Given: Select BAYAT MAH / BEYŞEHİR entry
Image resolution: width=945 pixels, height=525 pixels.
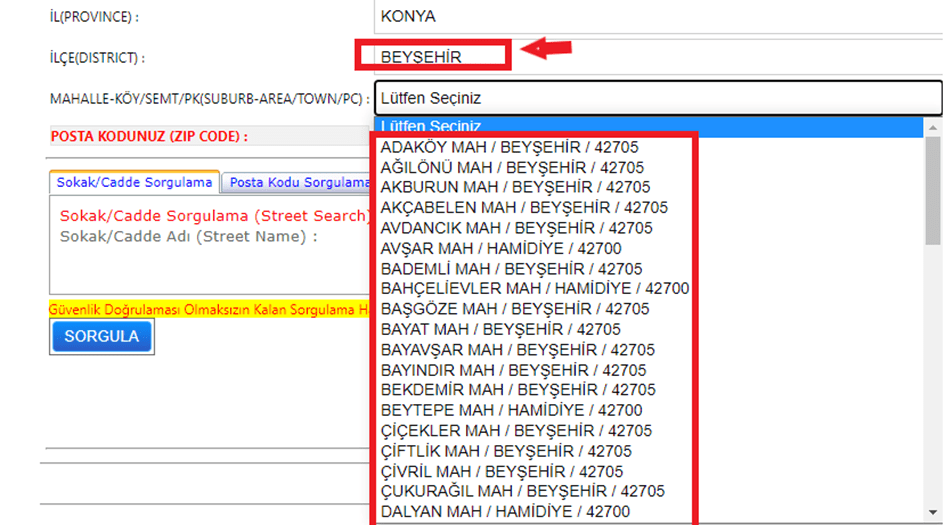Looking at the screenshot, I should (x=500, y=329).
